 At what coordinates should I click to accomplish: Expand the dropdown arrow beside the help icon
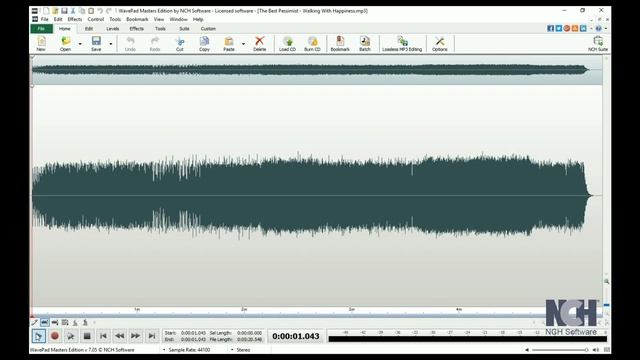click(606, 29)
